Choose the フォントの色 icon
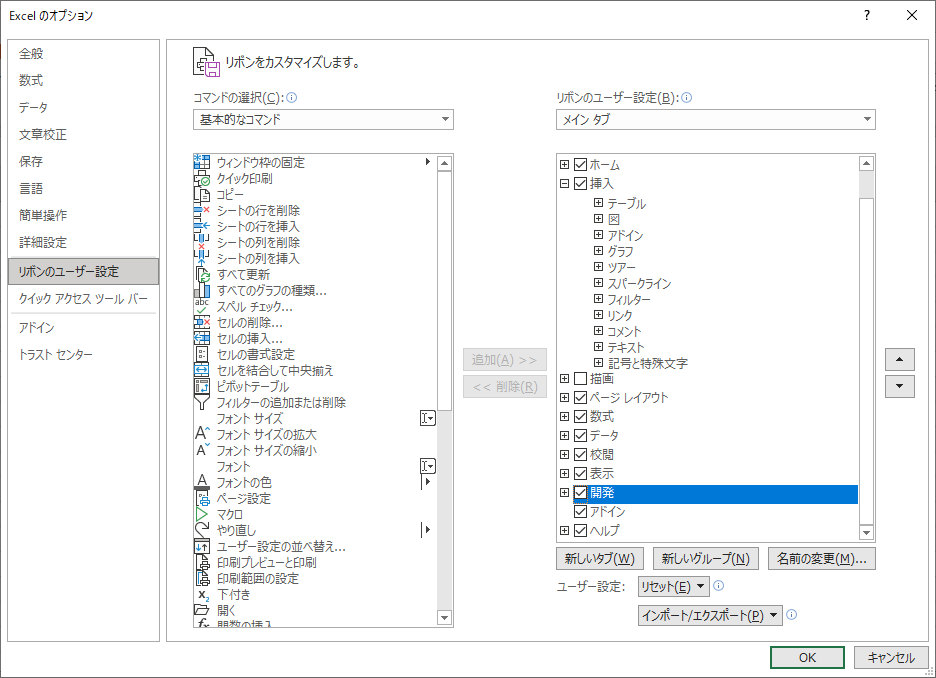Image resolution: width=936 pixels, height=678 pixels. pos(202,482)
